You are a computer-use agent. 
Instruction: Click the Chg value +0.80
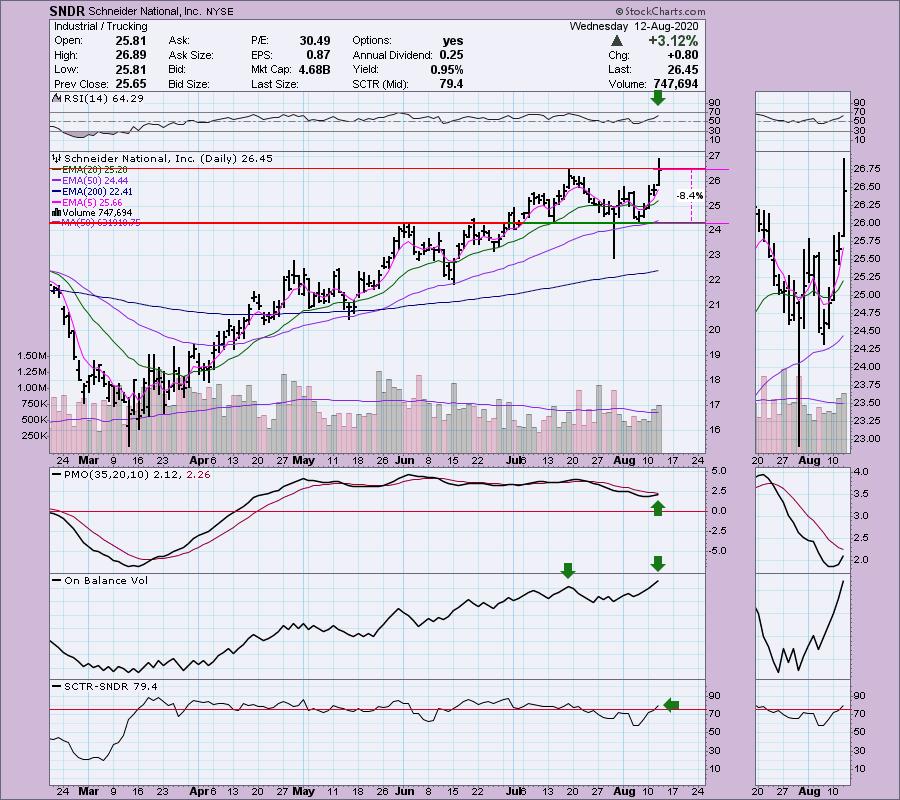(682, 55)
